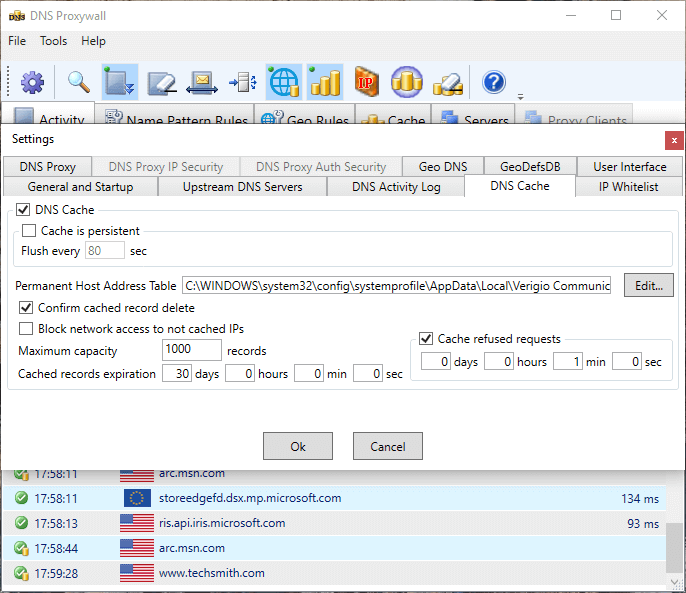Toggle the globe with coins toolbar icon
Image resolution: width=686 pixels, height=593 pixels.
284,82
